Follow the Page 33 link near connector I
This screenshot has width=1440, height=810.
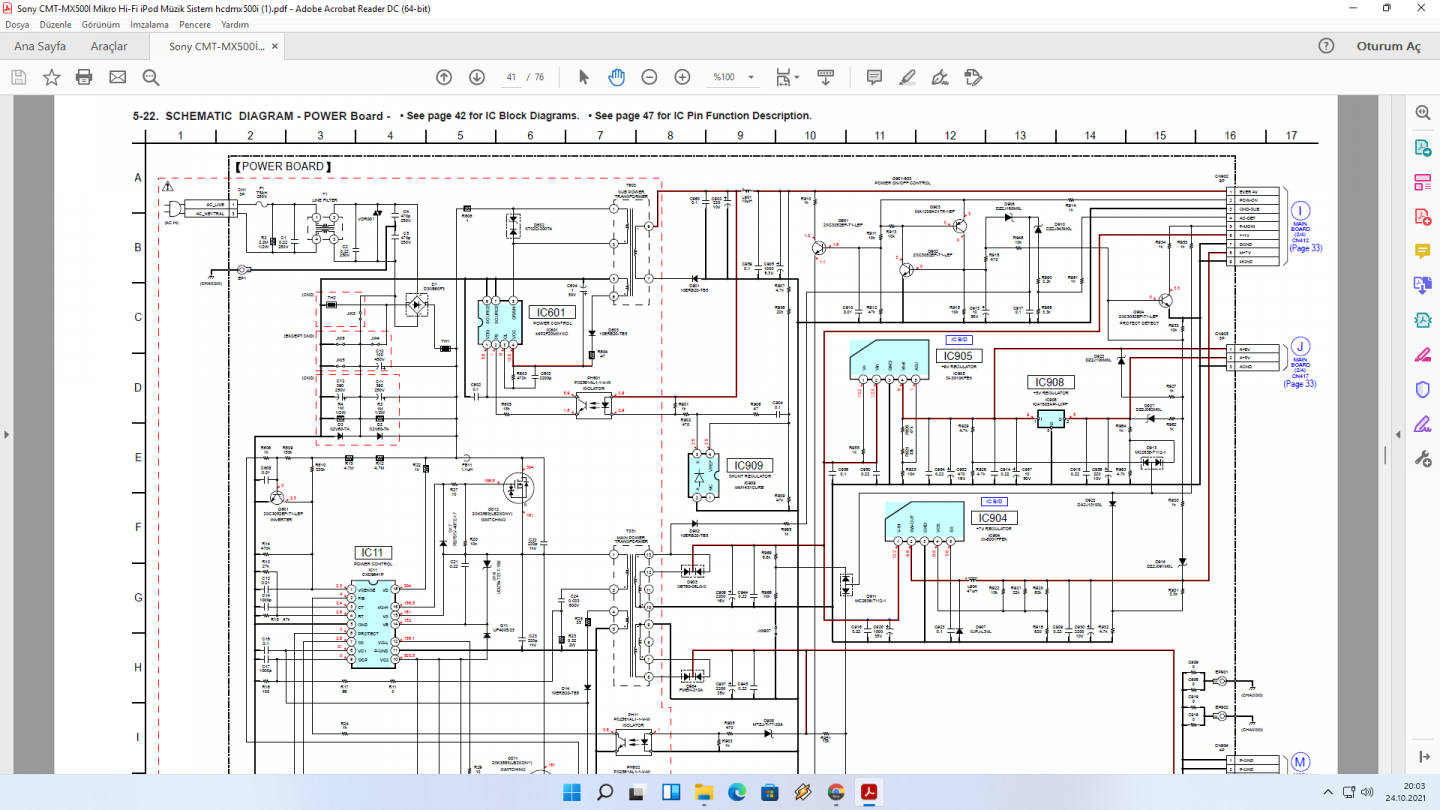click(x=1306, y=248)
